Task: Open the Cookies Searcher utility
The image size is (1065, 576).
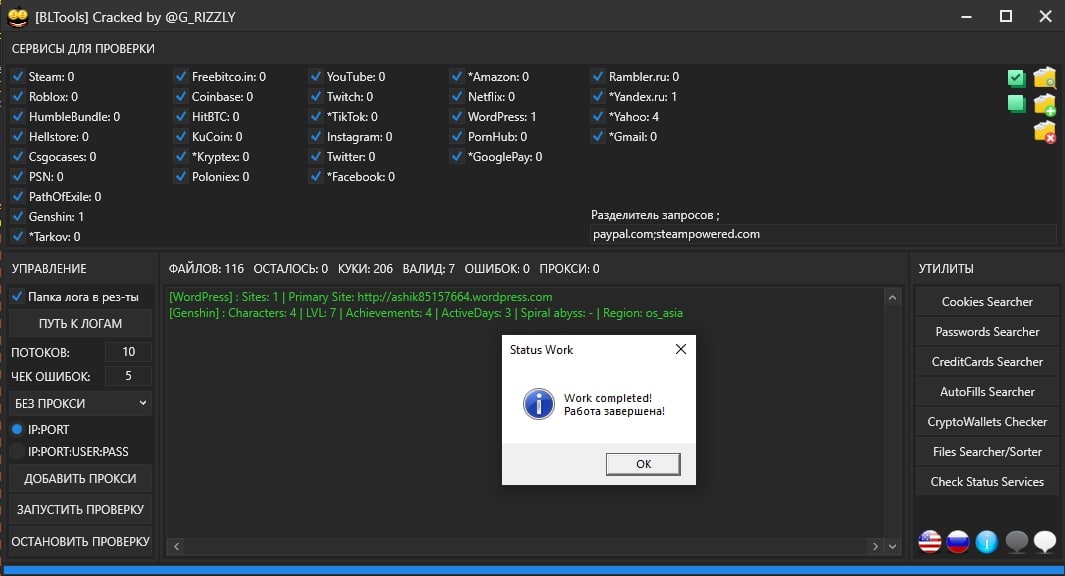Action: [x=987, y=302]
